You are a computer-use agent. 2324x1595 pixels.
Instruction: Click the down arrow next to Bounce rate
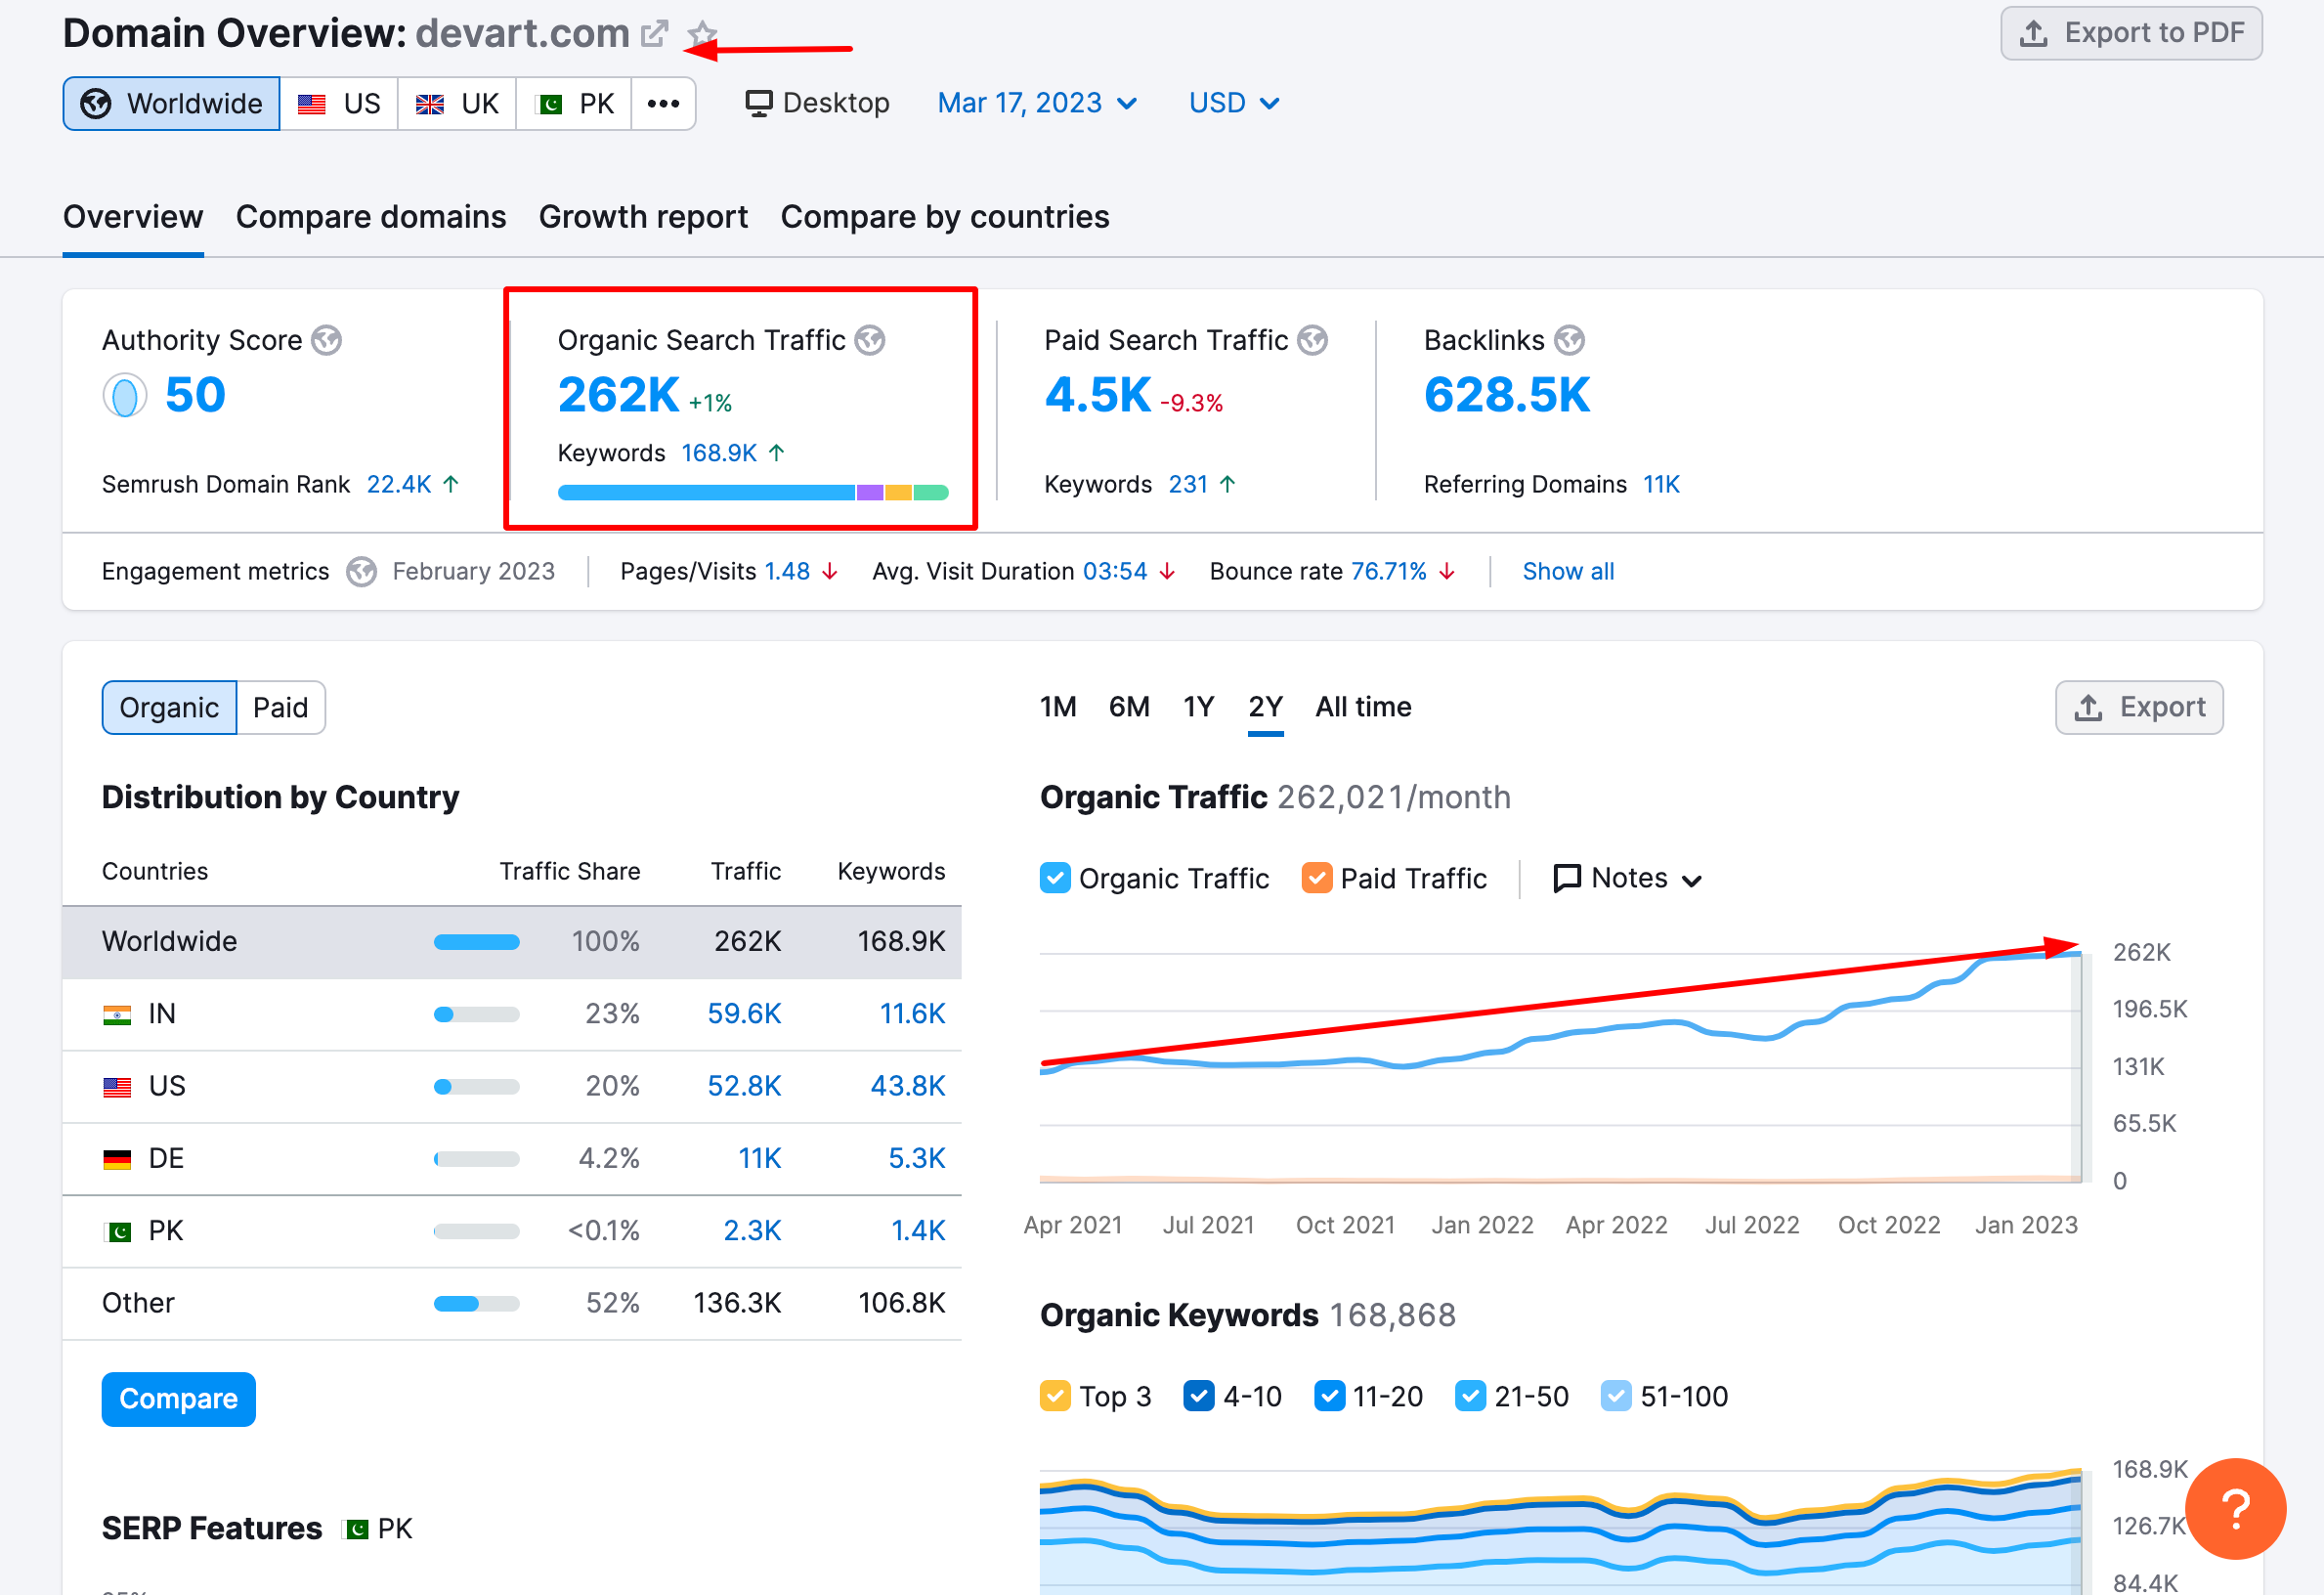click(x=1448, y=572)
